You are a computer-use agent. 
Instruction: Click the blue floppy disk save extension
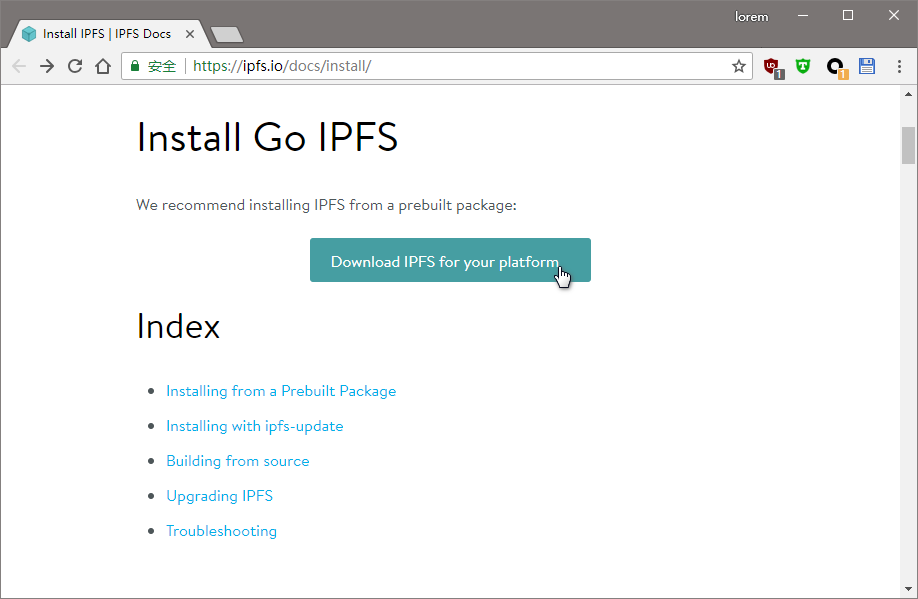tap(867, 66)
